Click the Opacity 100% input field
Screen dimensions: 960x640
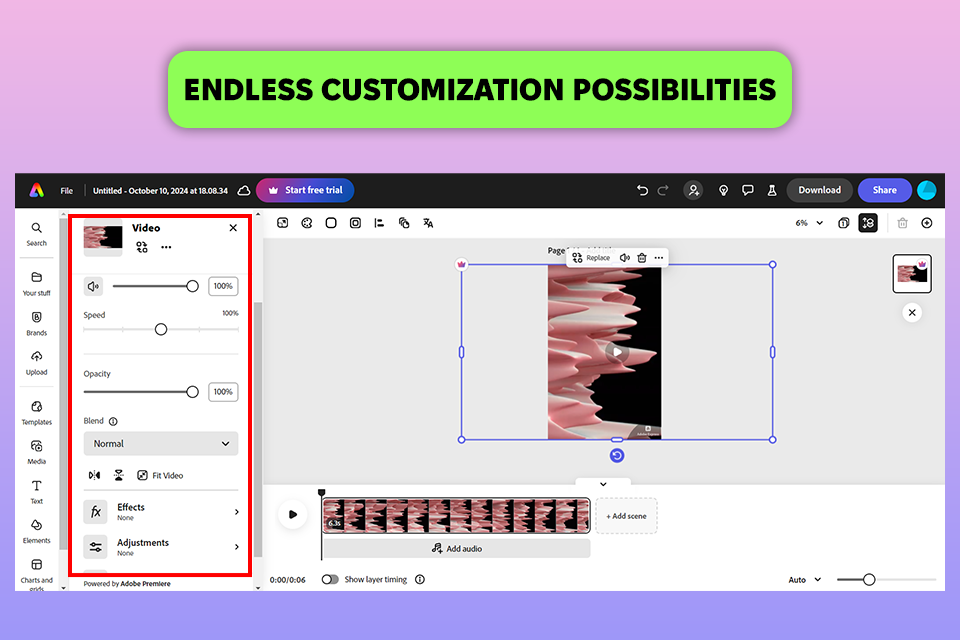[223, 392]
